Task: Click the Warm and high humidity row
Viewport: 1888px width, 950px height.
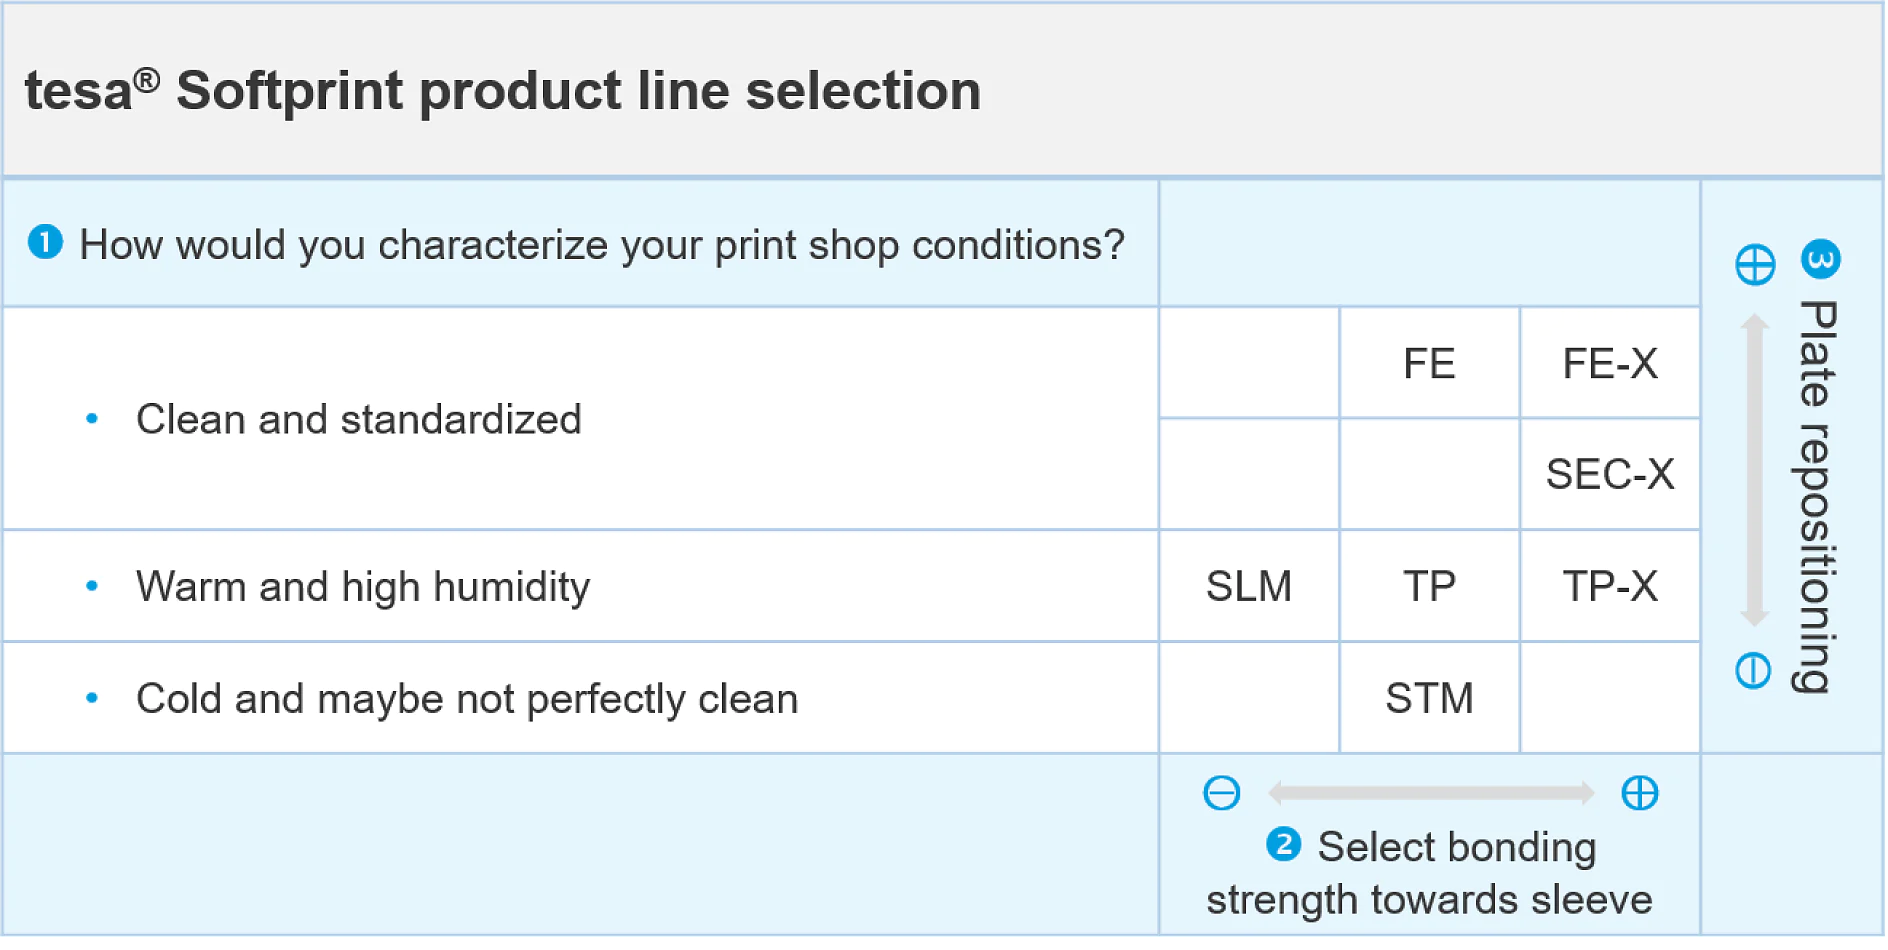Action: (x=580, y=586)
